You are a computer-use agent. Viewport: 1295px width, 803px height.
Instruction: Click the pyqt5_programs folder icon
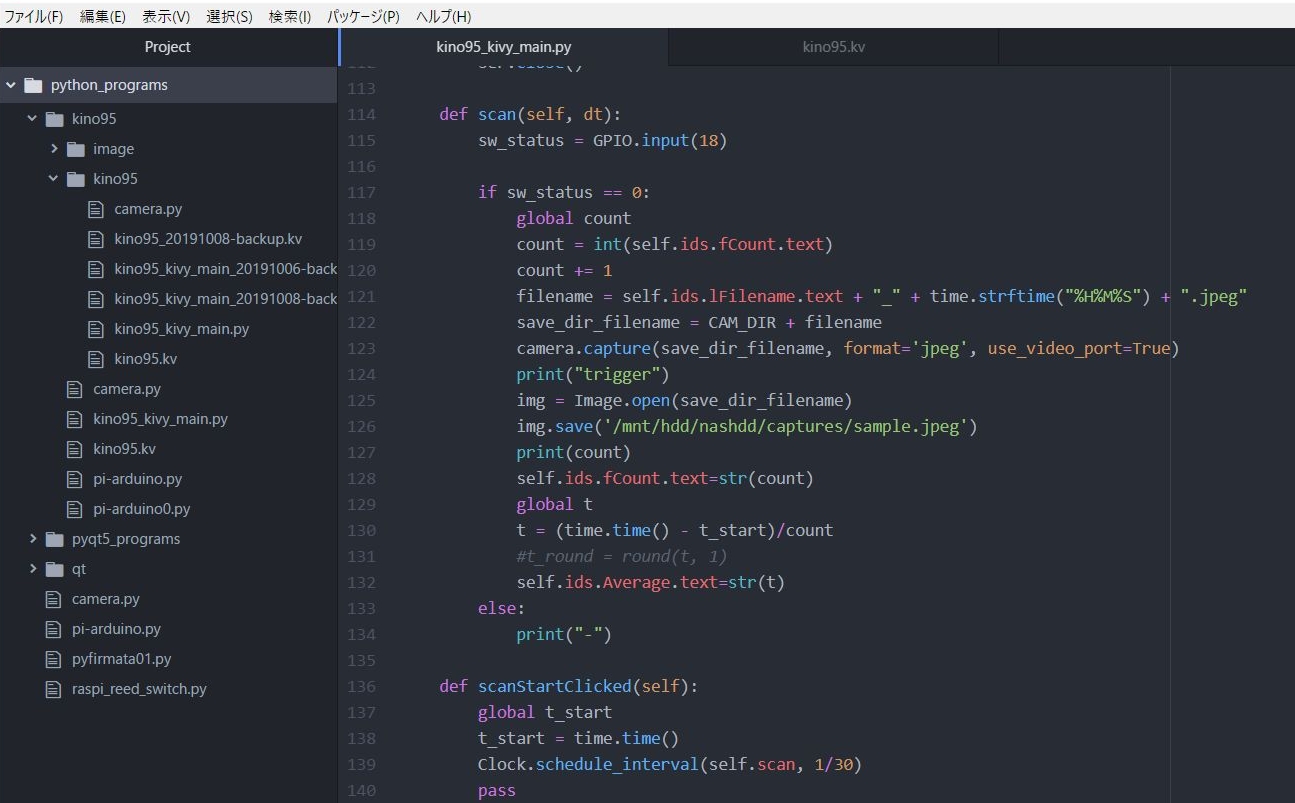[54, 539]
